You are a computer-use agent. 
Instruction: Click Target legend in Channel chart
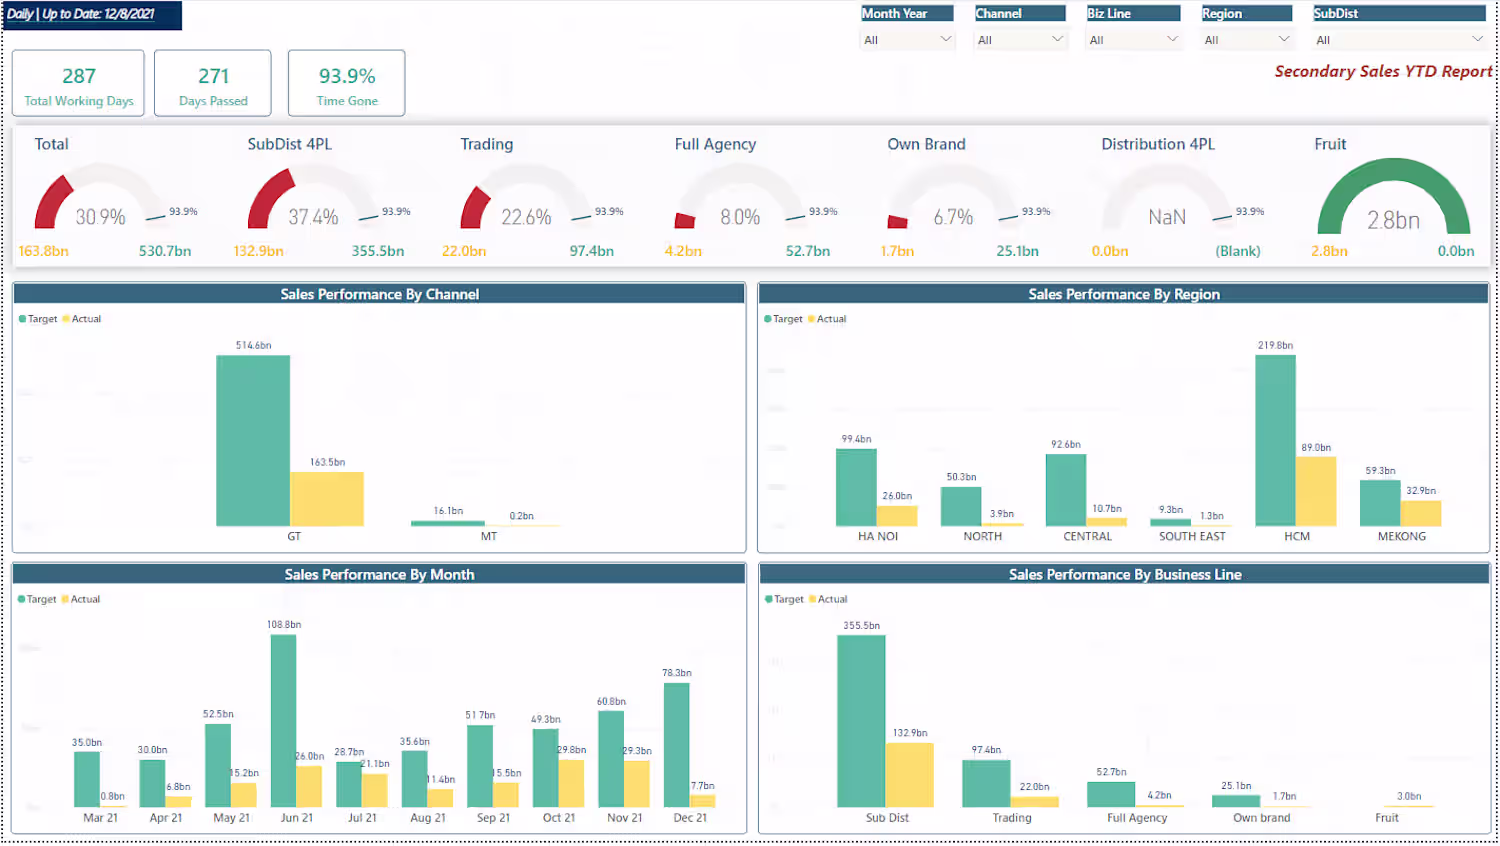pyautogui.click(x=38, y=319)
